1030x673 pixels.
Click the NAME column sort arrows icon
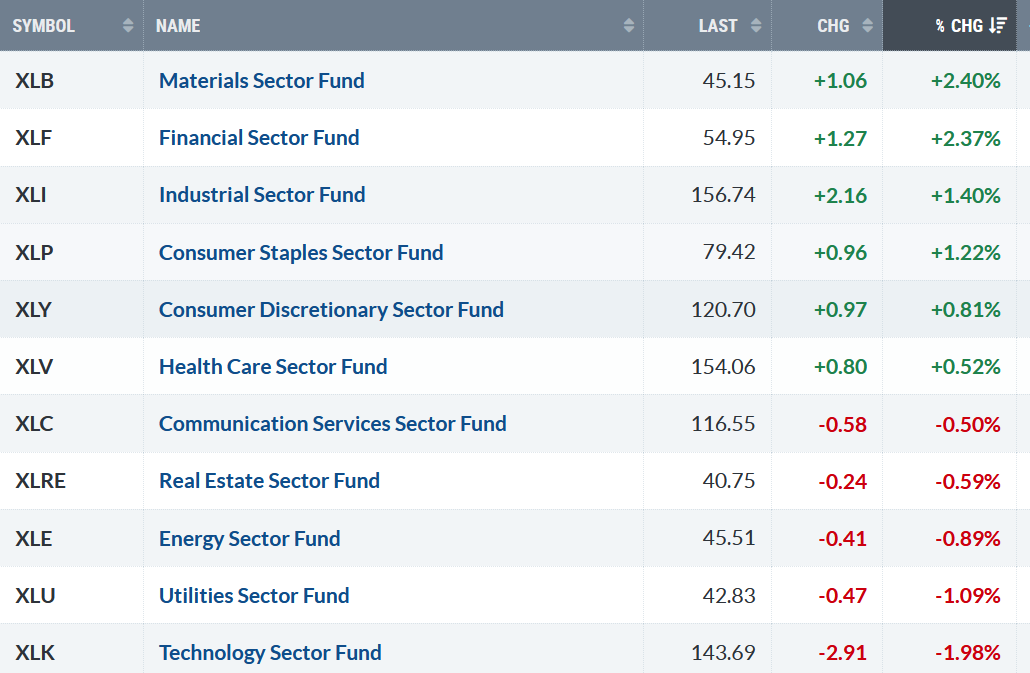pos(628,26)
